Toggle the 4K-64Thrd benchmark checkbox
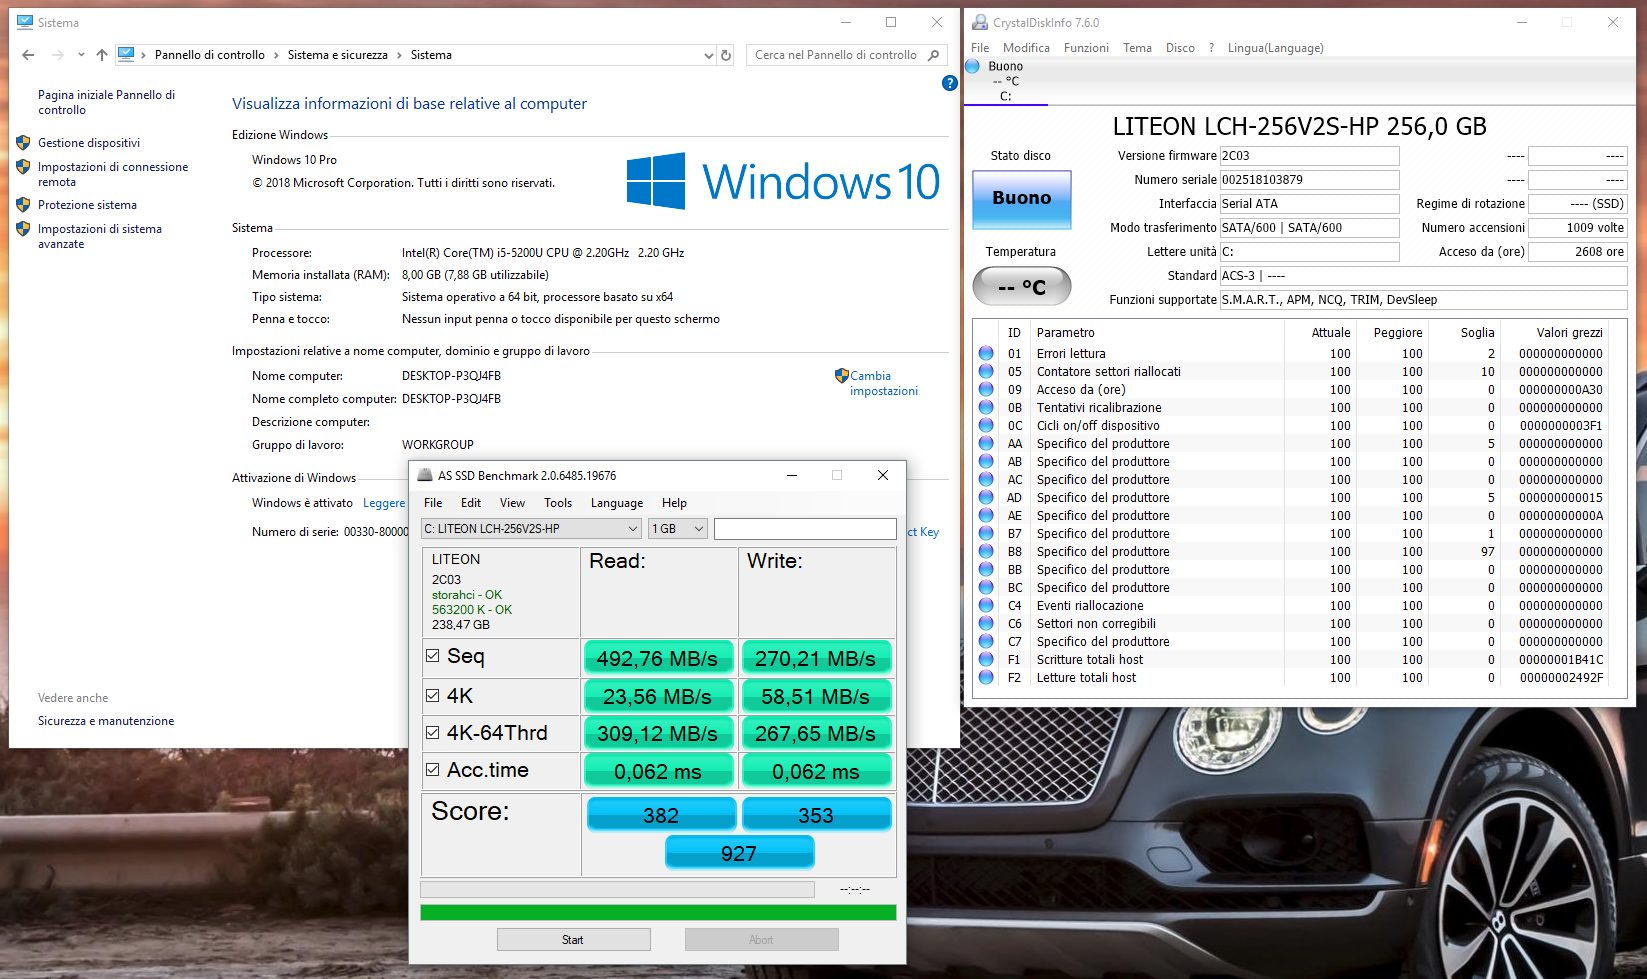1647x979 pixels. (433, 732)
